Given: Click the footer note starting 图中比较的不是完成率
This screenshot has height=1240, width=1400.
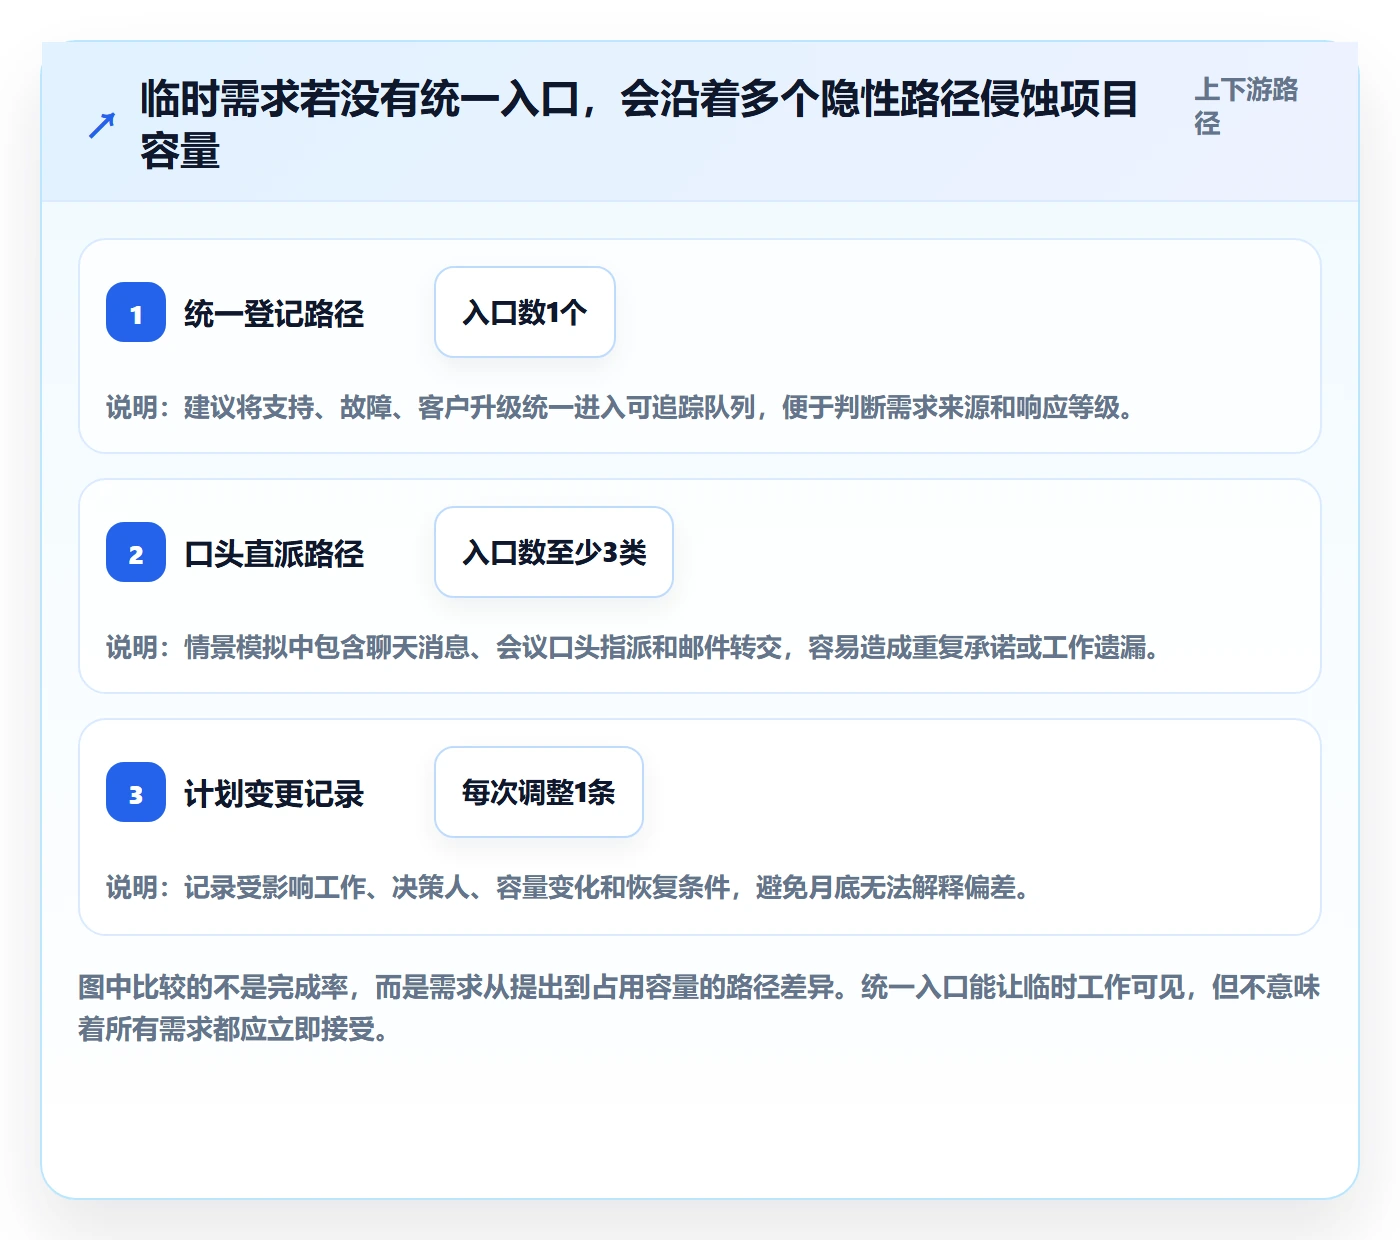Looking at the screenshot, I should coord(699,1008).
